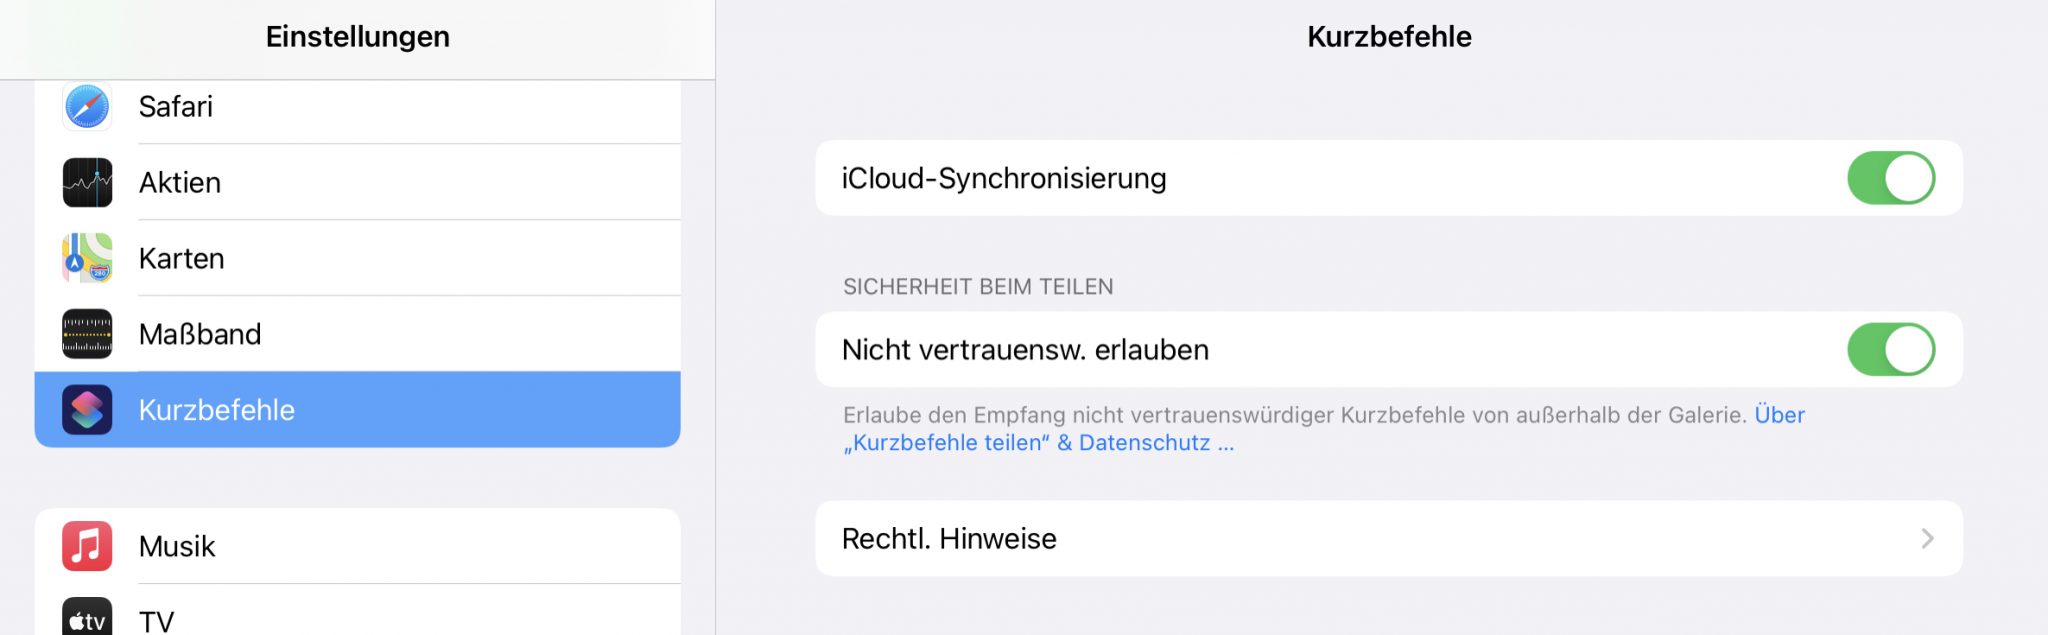This screenshot has width=2048, height=635.
Task: Disable iCloud-Synchronisierung
Action: pyautogui.click(x=1892, y=178)
